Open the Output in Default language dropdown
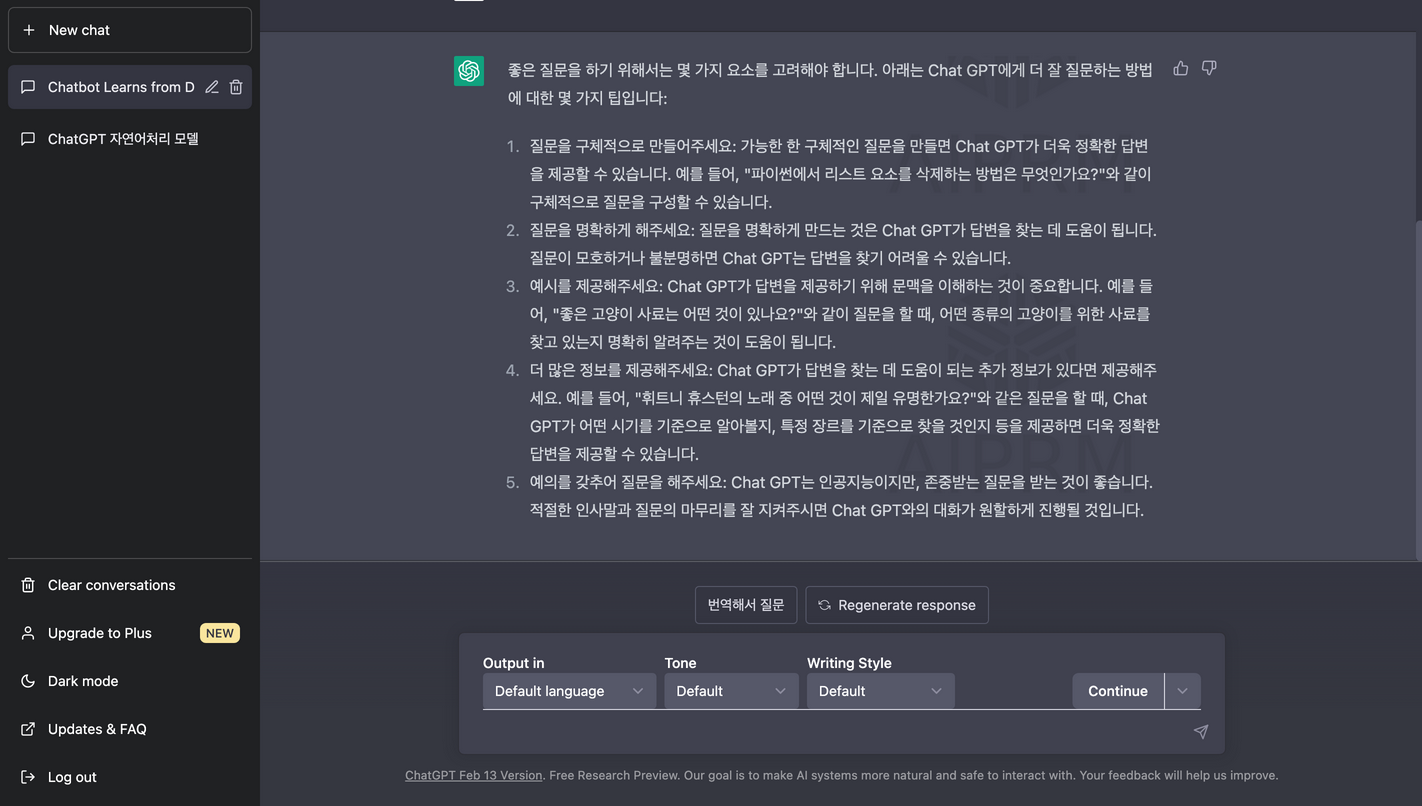The height and width of the screenshot is (806, 1422). [x=569, y=691]
